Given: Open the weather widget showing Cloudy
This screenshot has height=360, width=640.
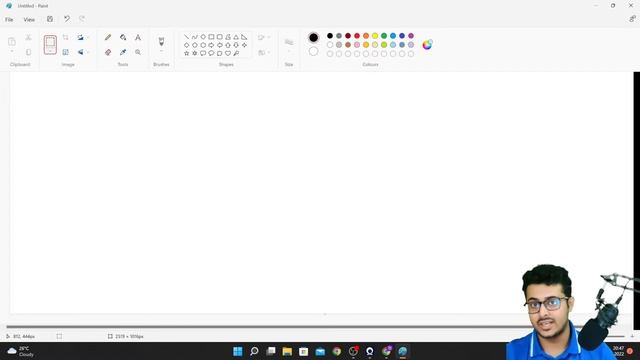Looking at the screenshot, I should 20,351.
